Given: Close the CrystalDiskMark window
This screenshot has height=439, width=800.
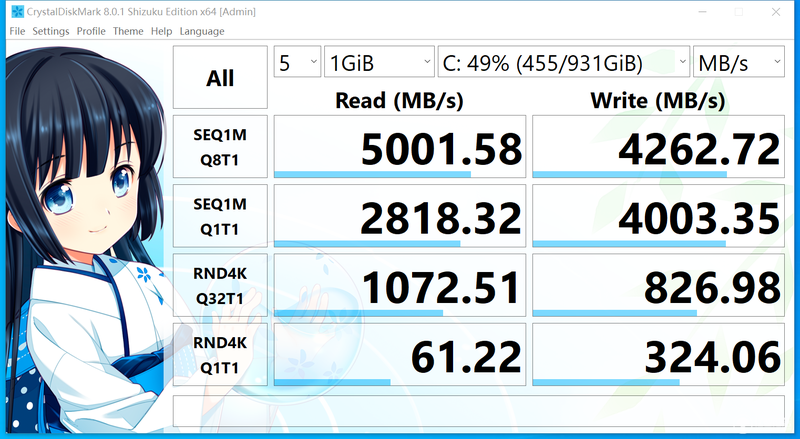Looking at the screenshot, I should coord(776,11).
